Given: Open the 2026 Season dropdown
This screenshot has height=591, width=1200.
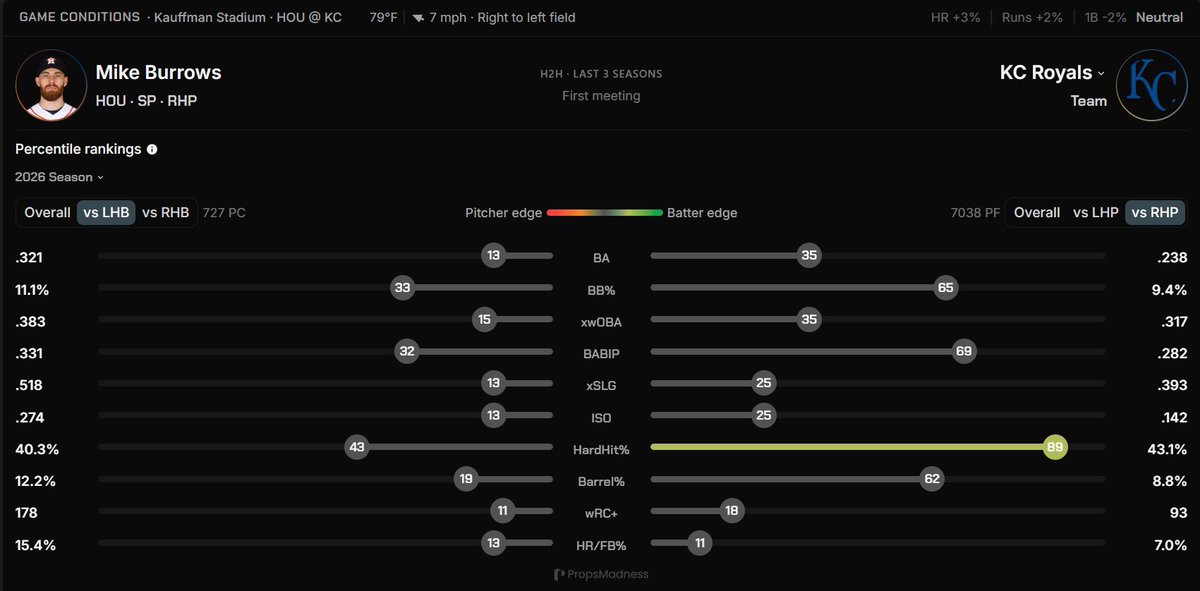Looking at the screenshot, I should point(60,177).
